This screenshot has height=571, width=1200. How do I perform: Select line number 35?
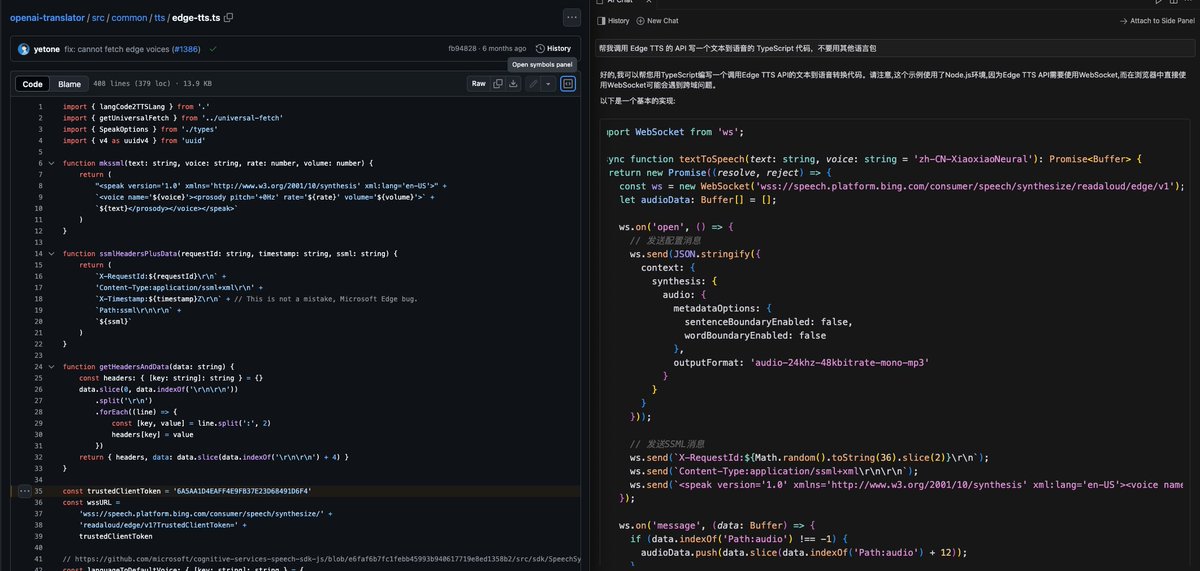pyautogui.click(x=38, y=491)
